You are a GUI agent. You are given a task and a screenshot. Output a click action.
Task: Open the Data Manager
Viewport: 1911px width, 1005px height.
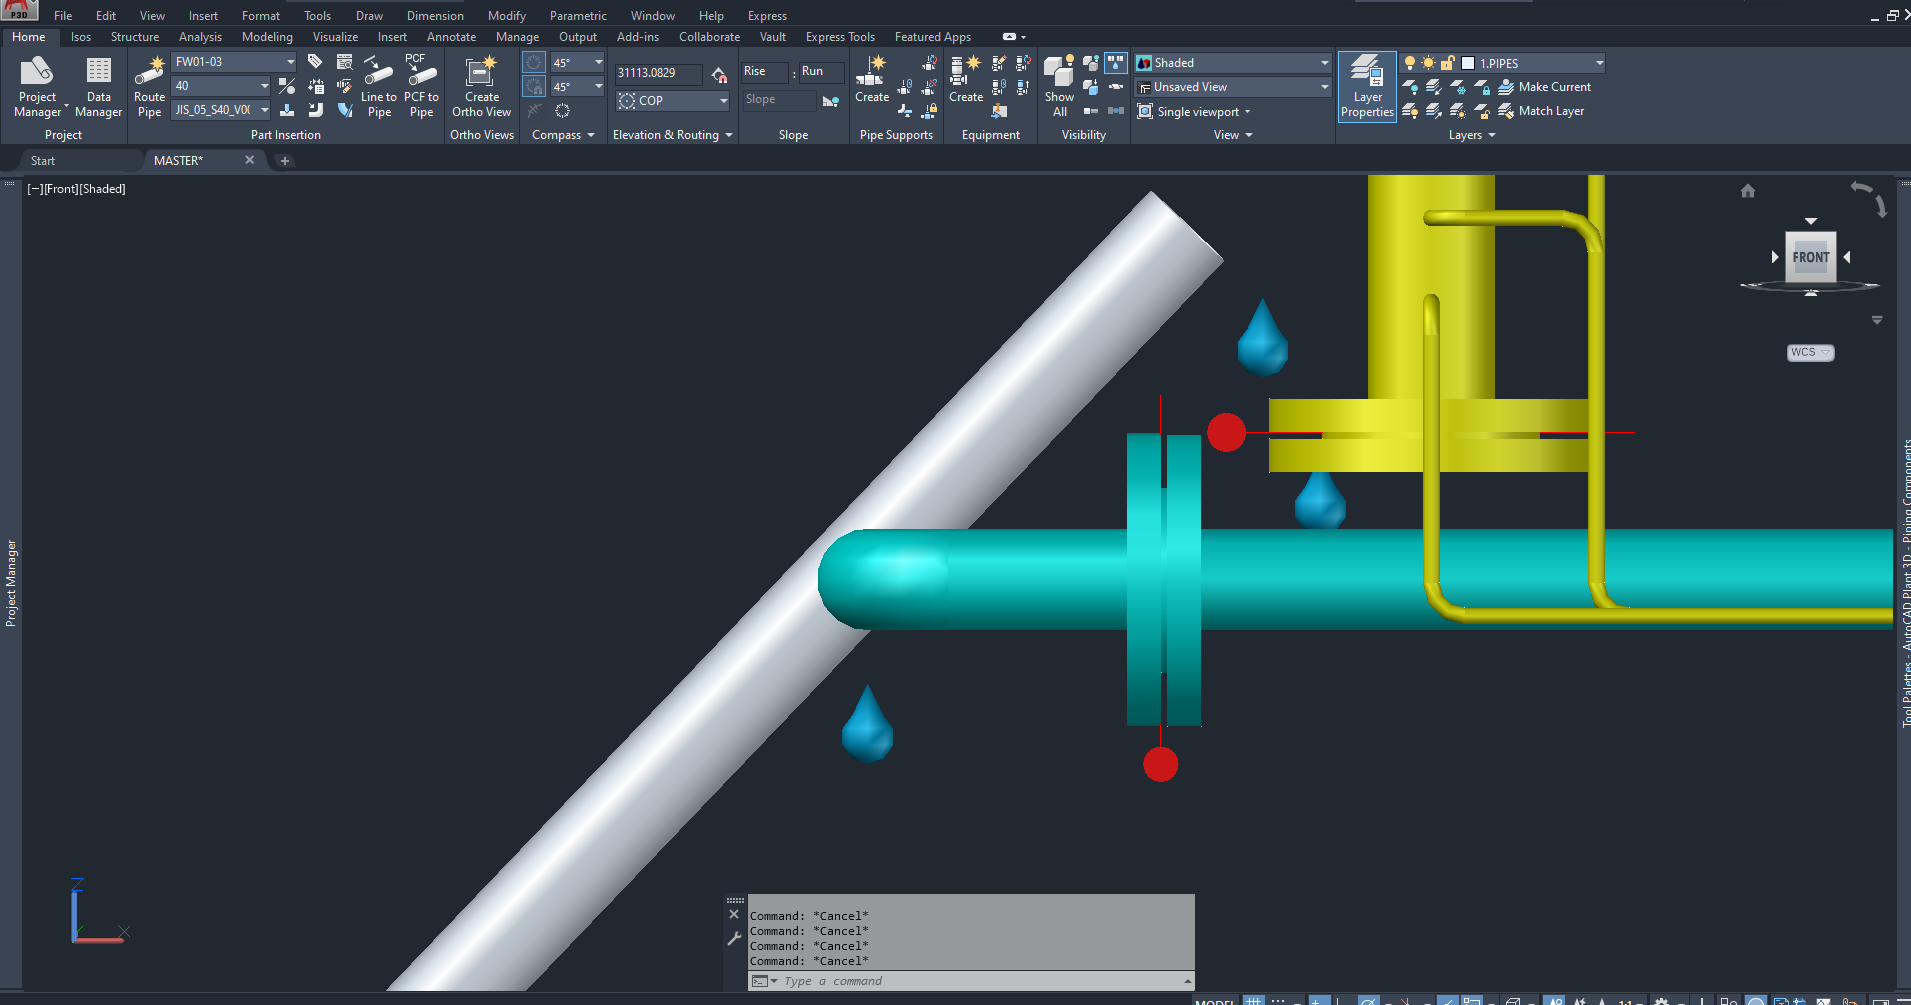97,85
